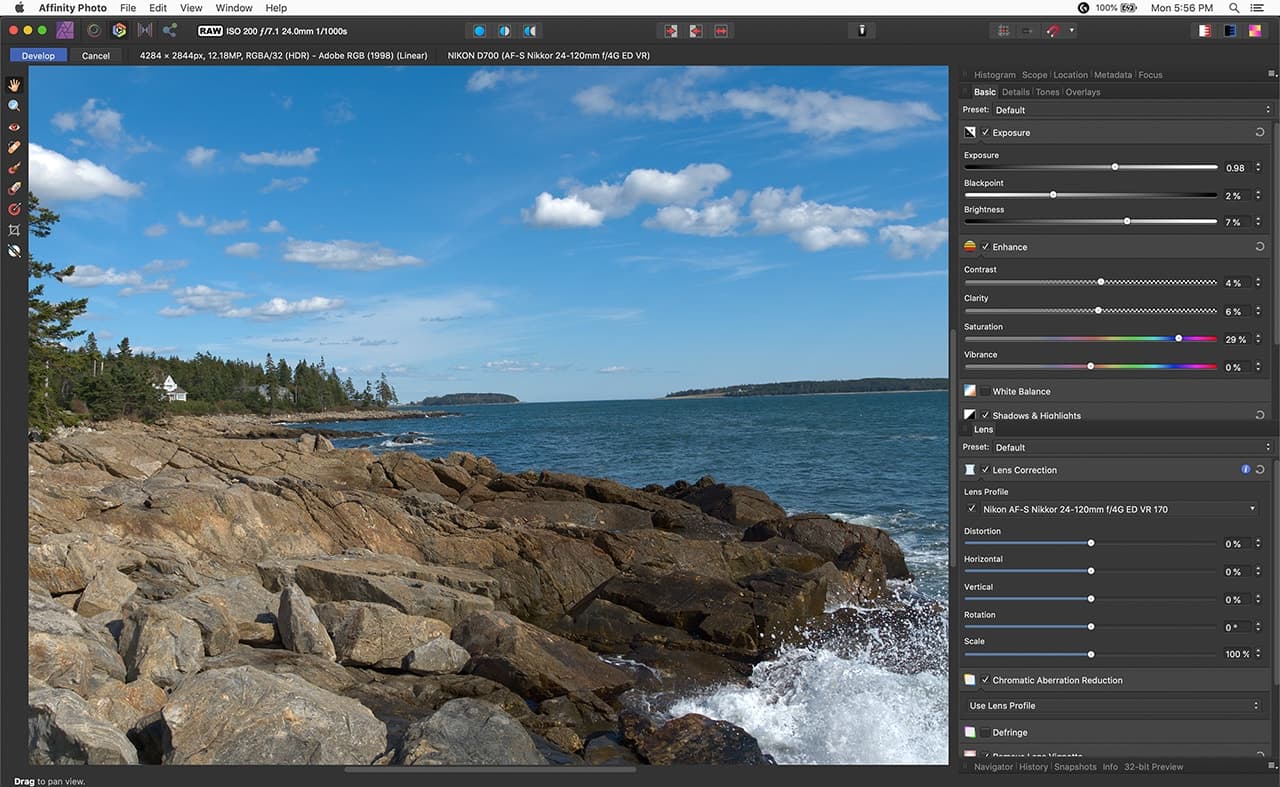The image size is (1280, 787).
Task: Open the Basic panel Preset dropdown
Action: (1130, 110)
